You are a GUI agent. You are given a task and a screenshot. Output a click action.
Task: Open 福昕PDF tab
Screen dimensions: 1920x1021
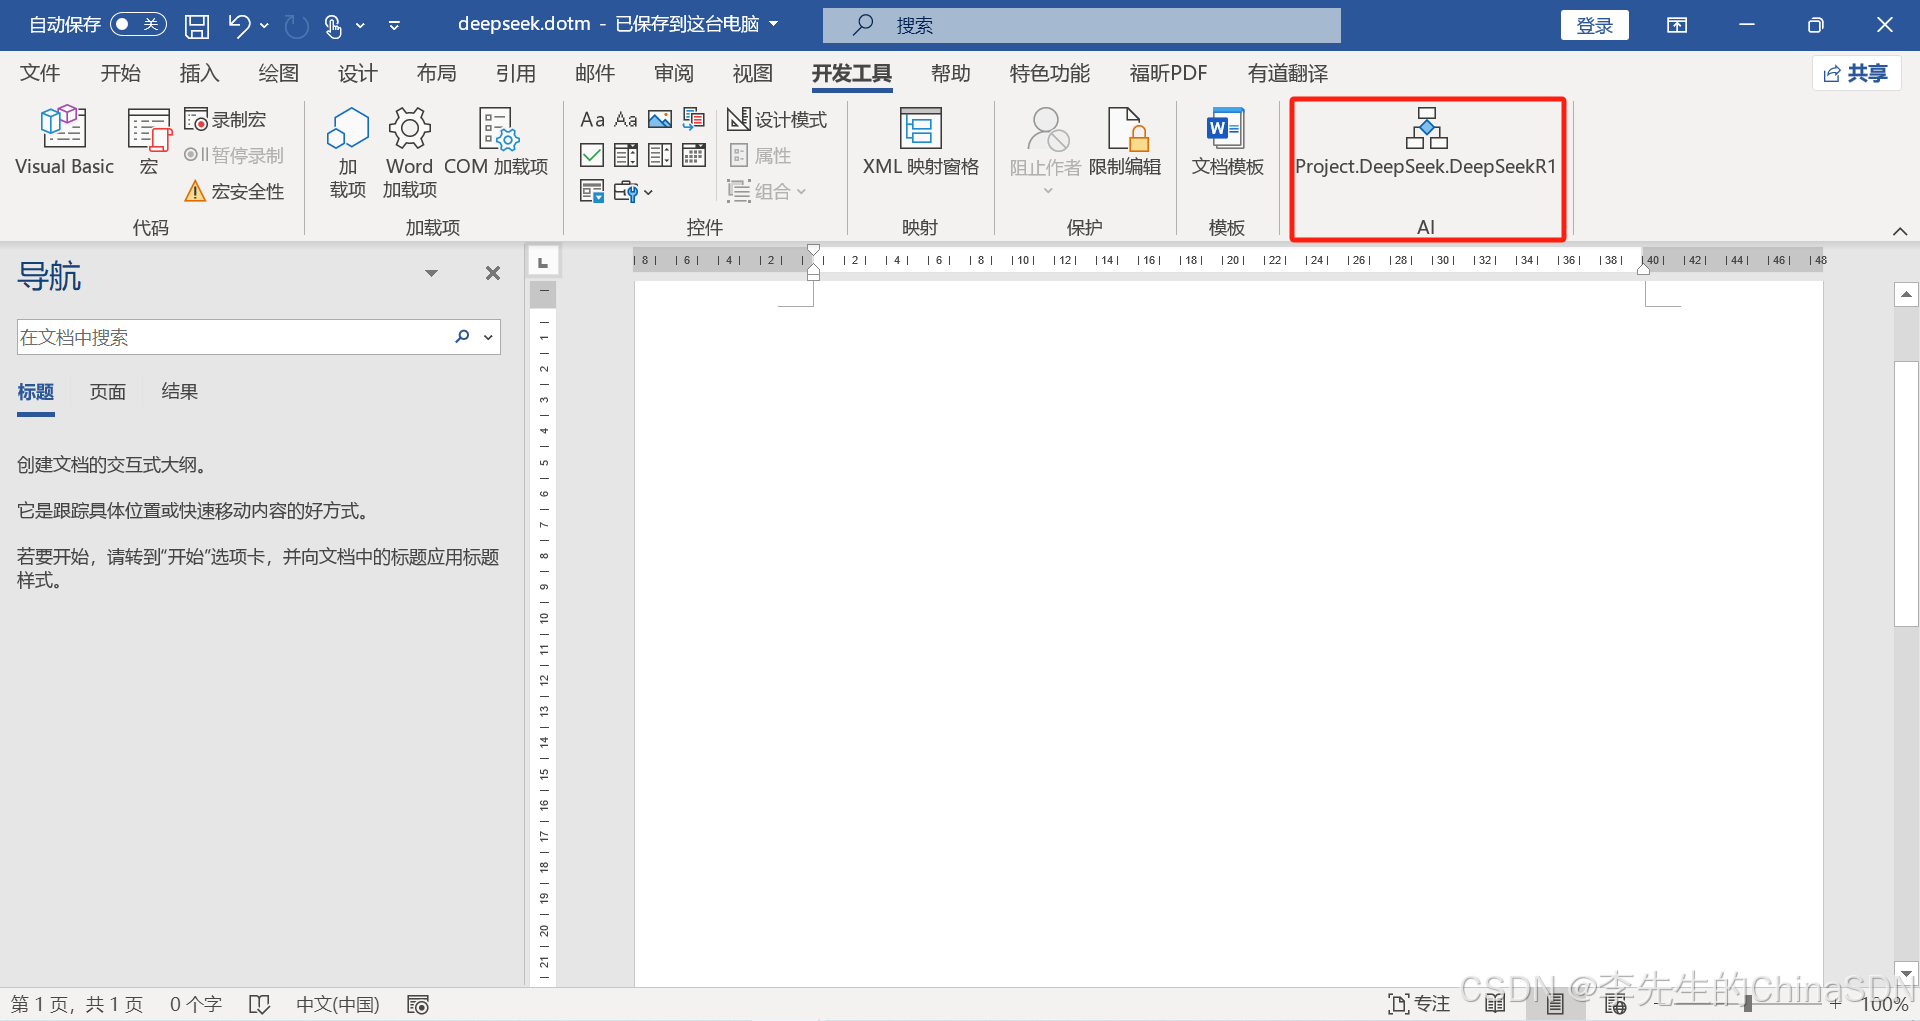(x=1168, y=73)
